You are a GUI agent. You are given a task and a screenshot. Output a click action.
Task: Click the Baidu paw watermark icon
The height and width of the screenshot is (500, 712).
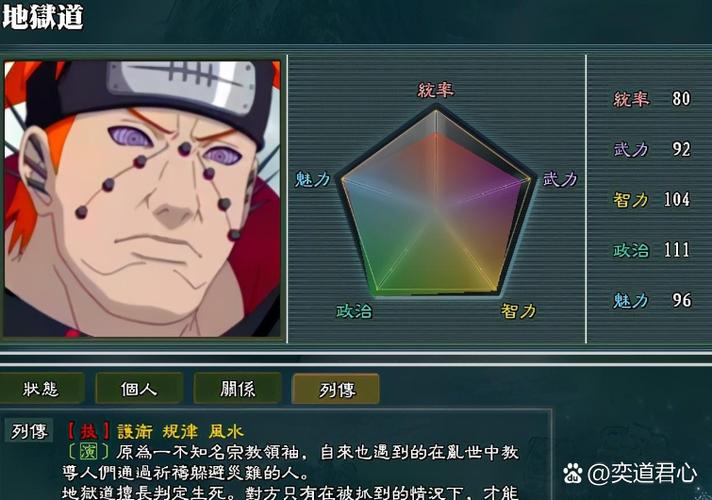tap(573, 474)
